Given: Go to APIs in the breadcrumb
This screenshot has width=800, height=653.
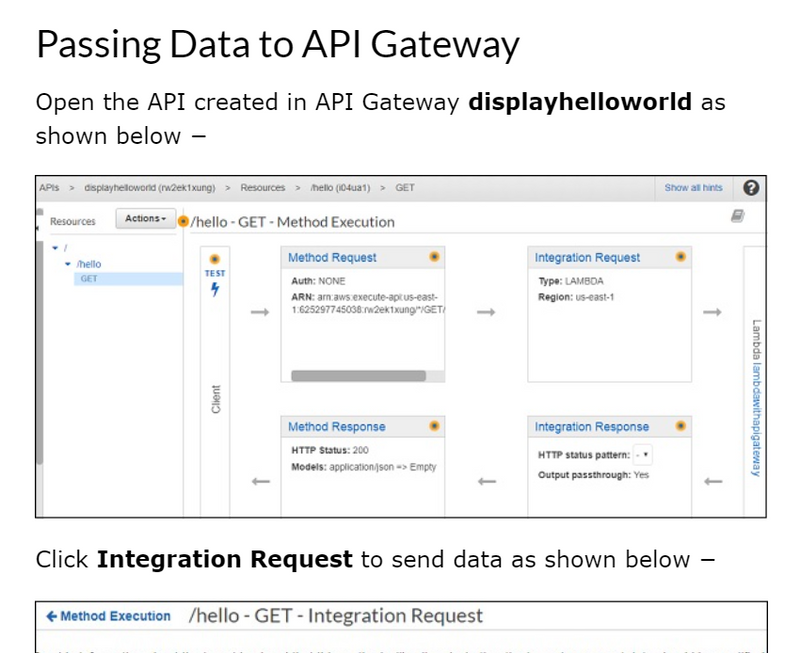Looking at the screenshot, I should click(x=49, y=188).
